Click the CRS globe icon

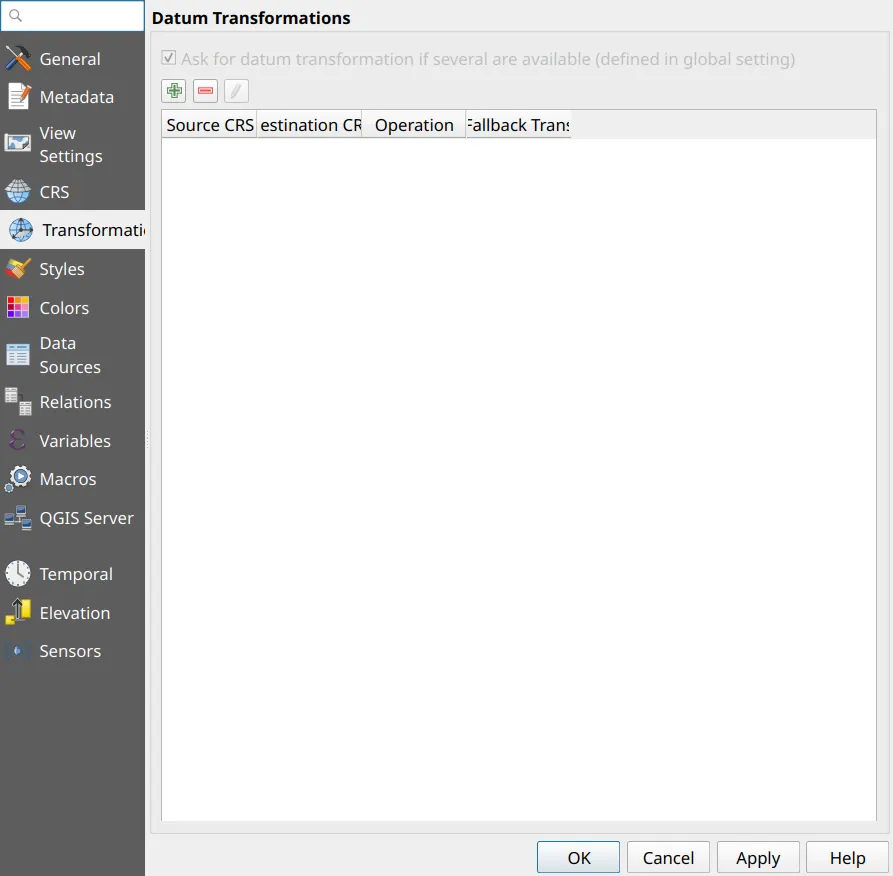pyautogui.click(x=18, y=191)
